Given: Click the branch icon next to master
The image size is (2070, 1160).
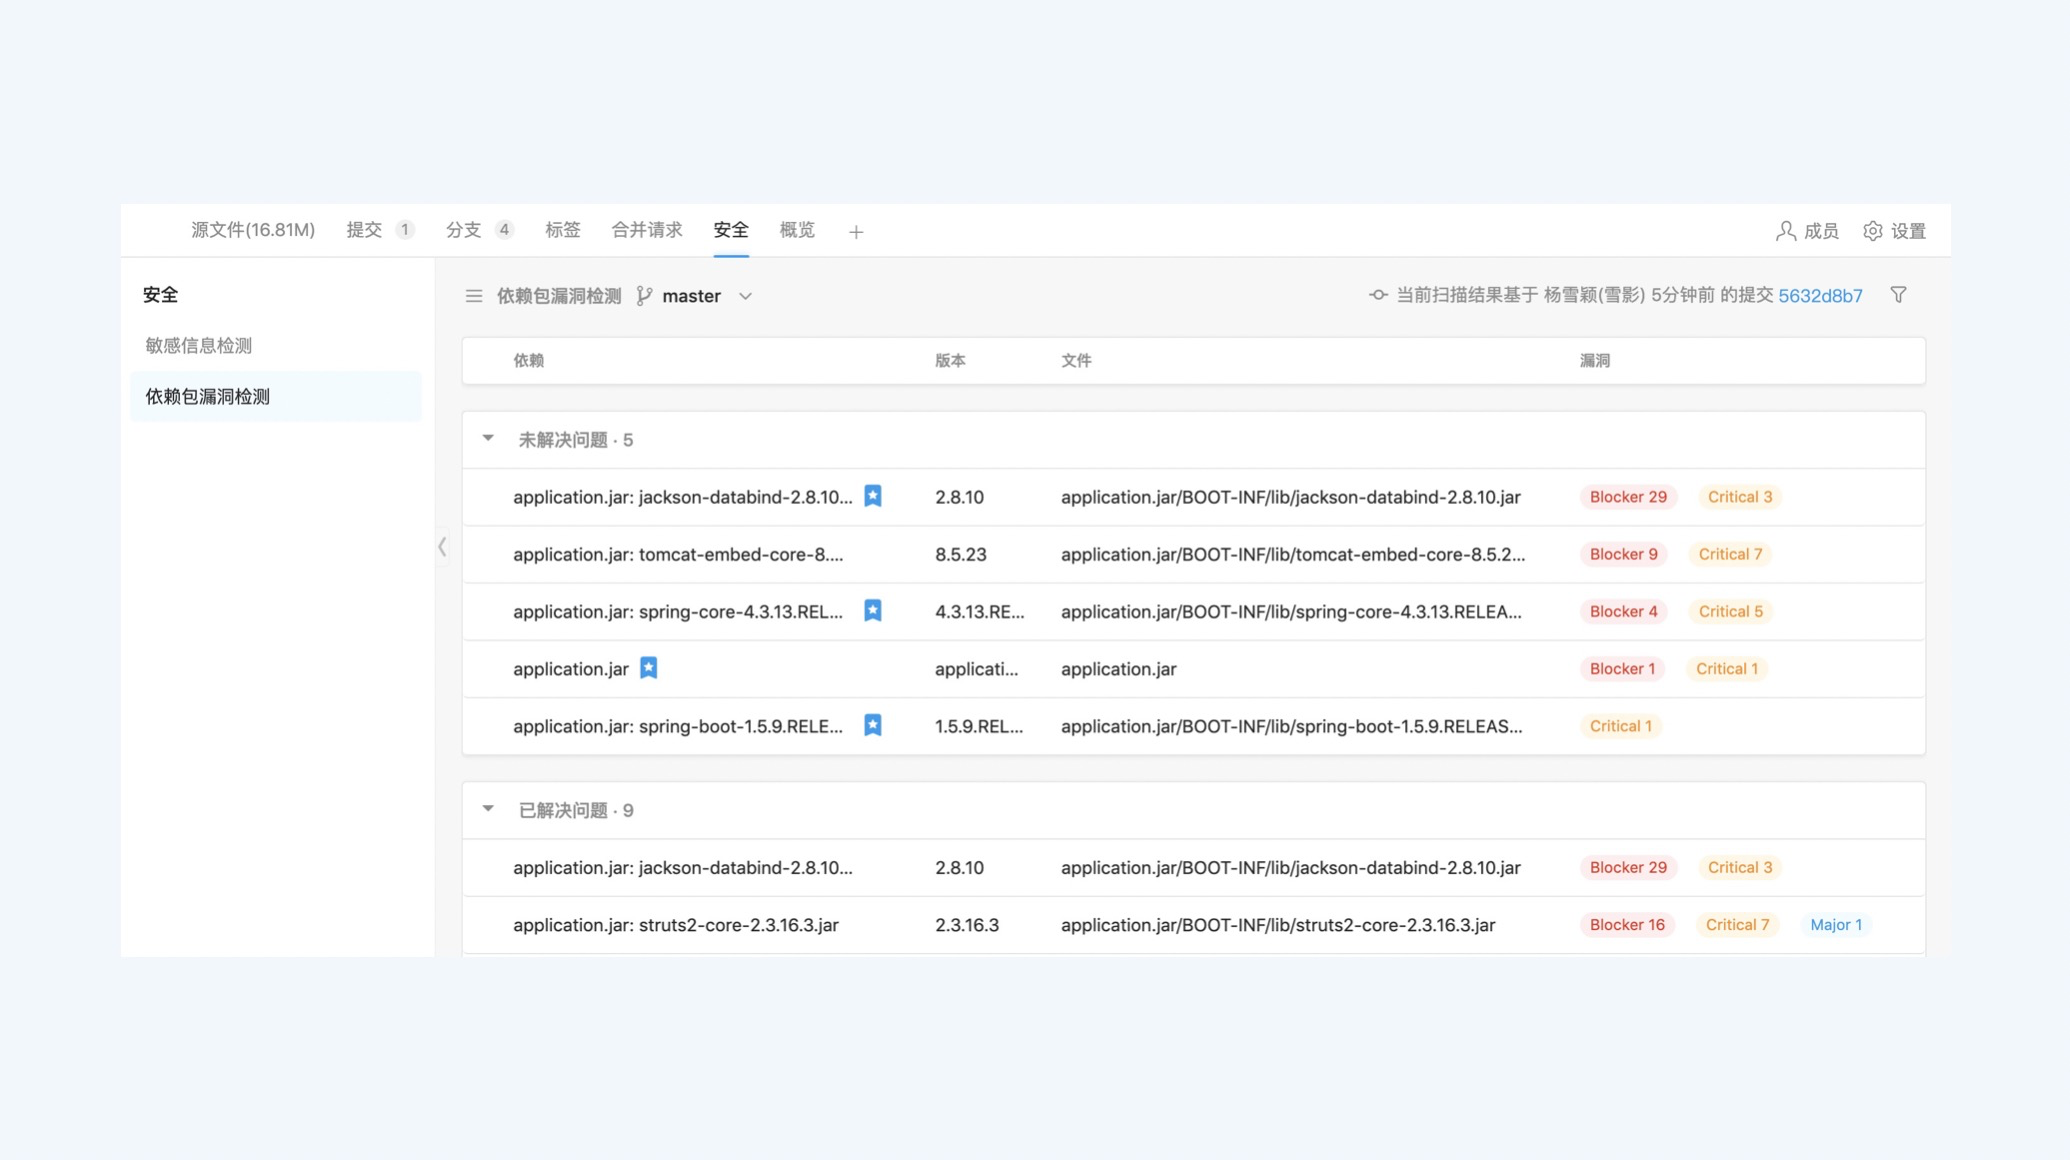Looking at the screenshot, I should coord(644,296).
